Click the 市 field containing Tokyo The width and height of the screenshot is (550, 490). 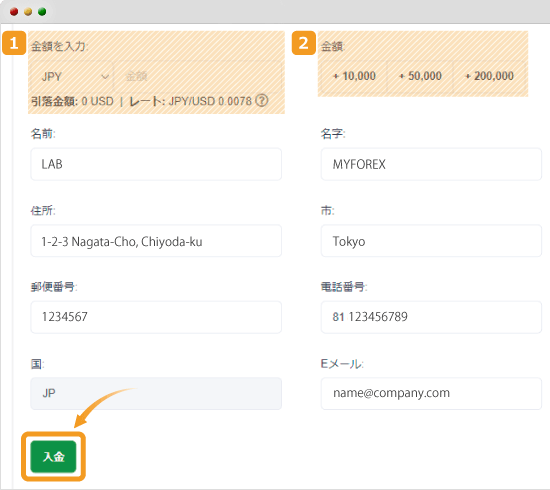(431, 241)
